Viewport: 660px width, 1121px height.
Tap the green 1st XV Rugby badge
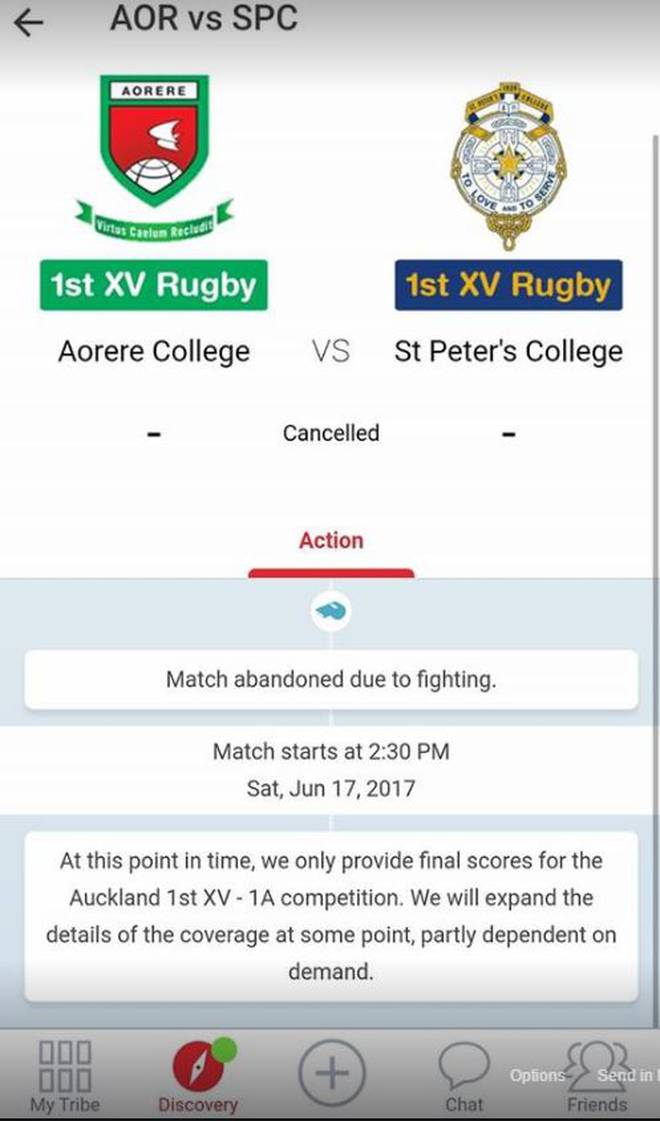(x=154, y=285)
